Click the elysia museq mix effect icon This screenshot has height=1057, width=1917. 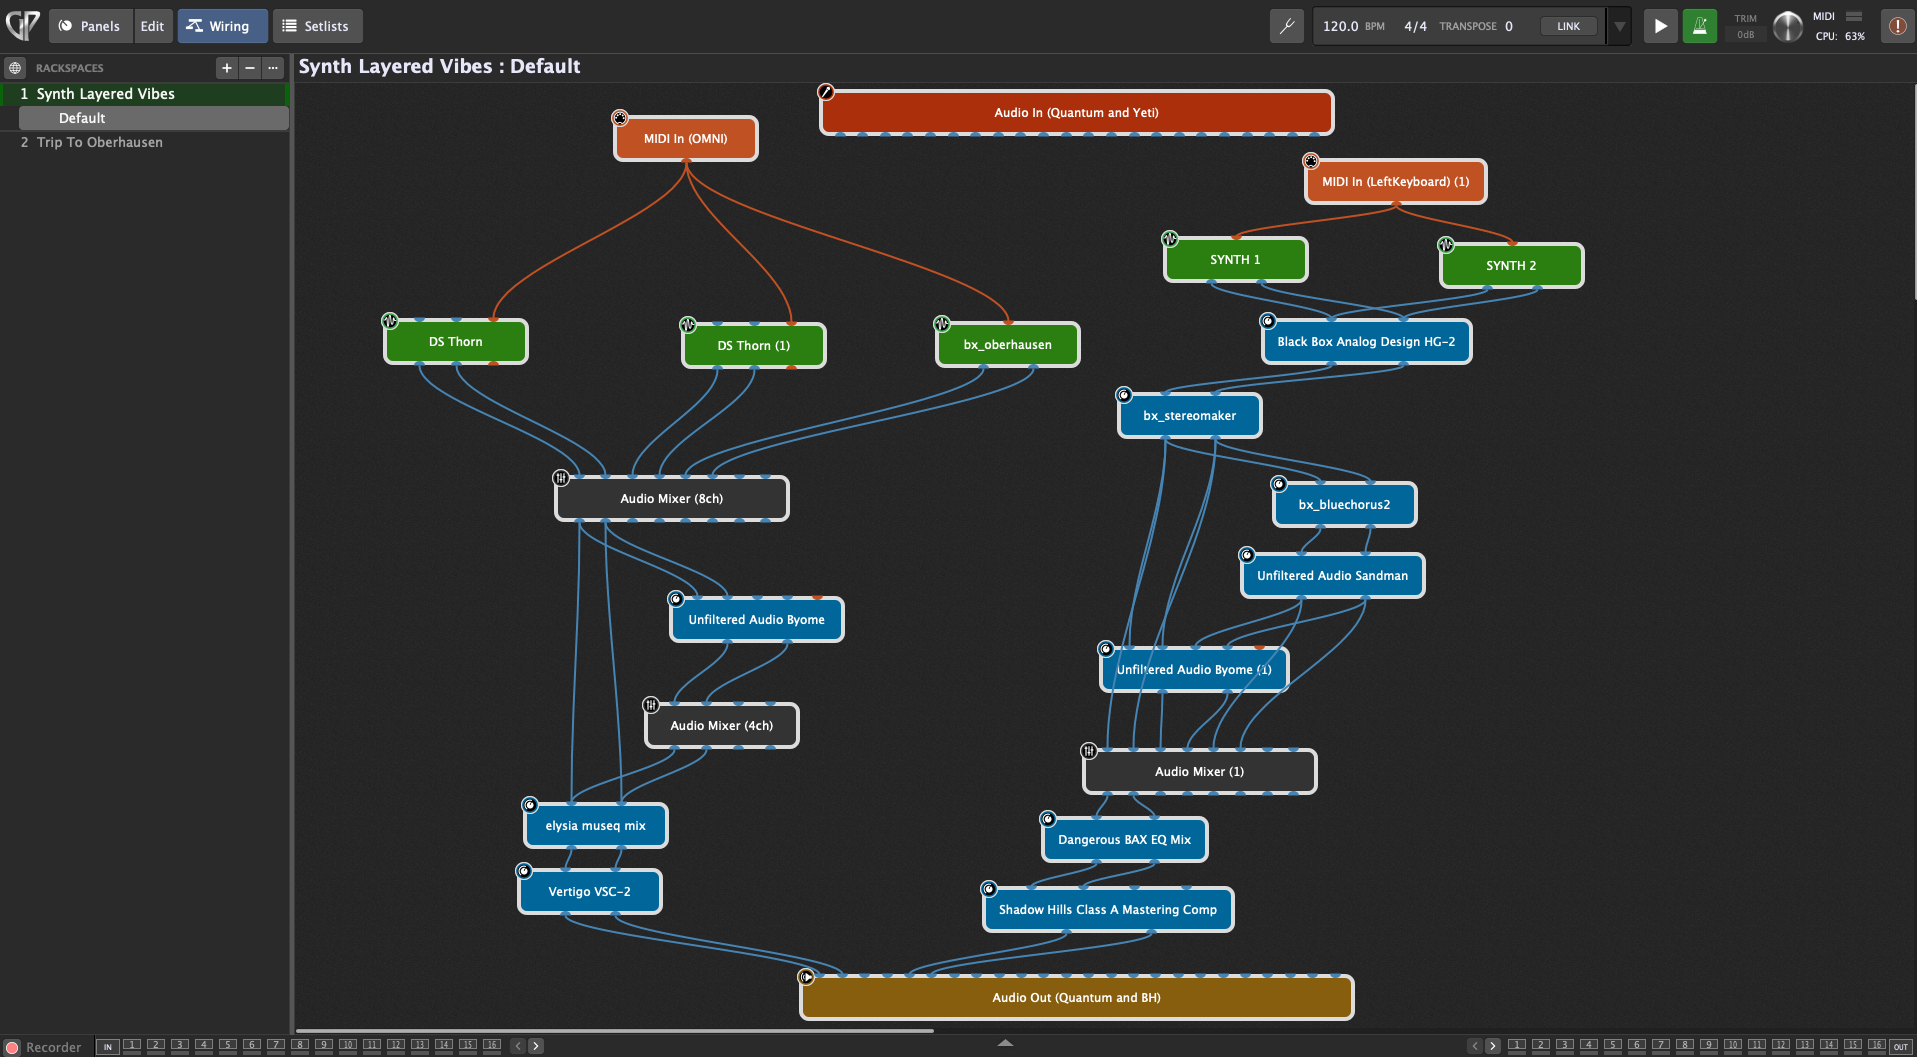530,805
